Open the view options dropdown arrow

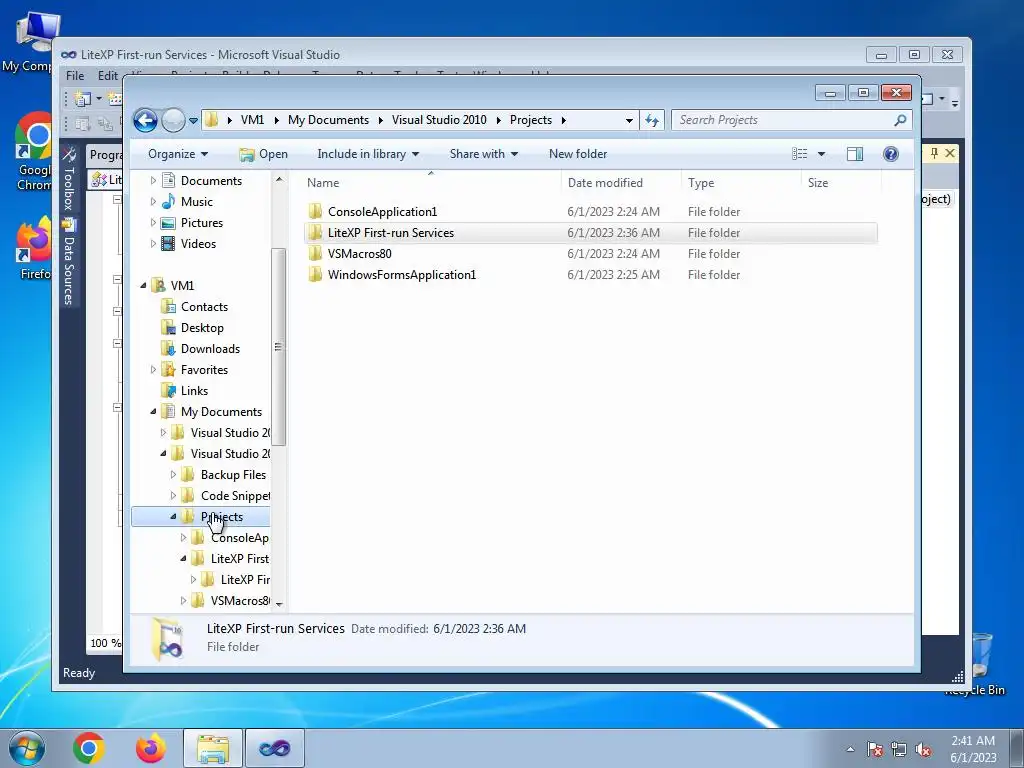click(822, 154)
